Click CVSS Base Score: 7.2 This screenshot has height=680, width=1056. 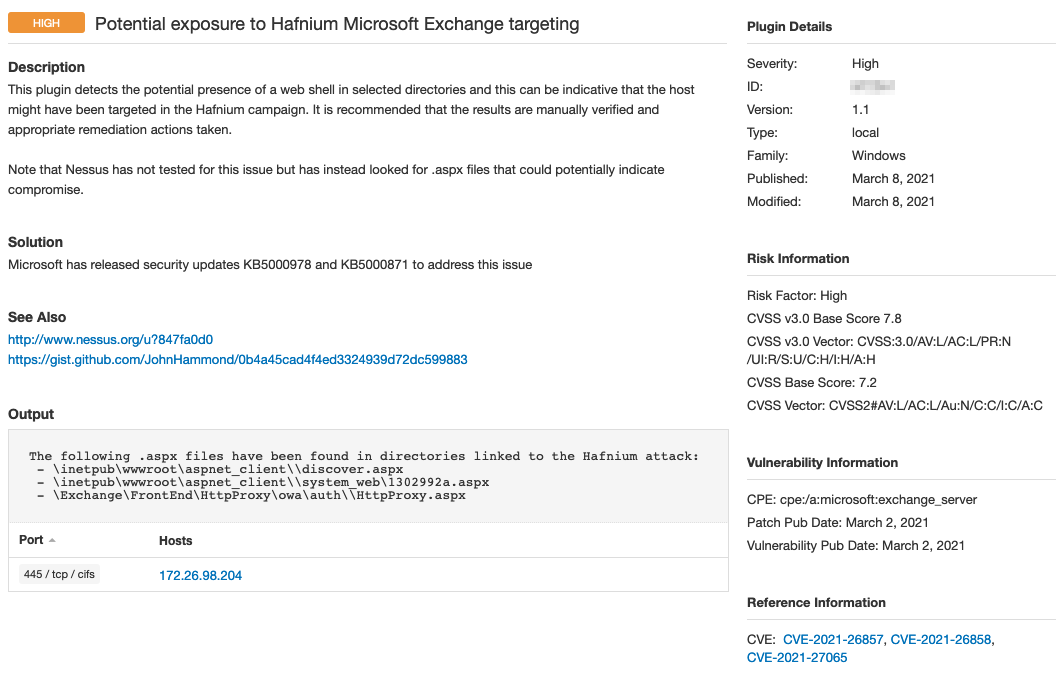812,382
